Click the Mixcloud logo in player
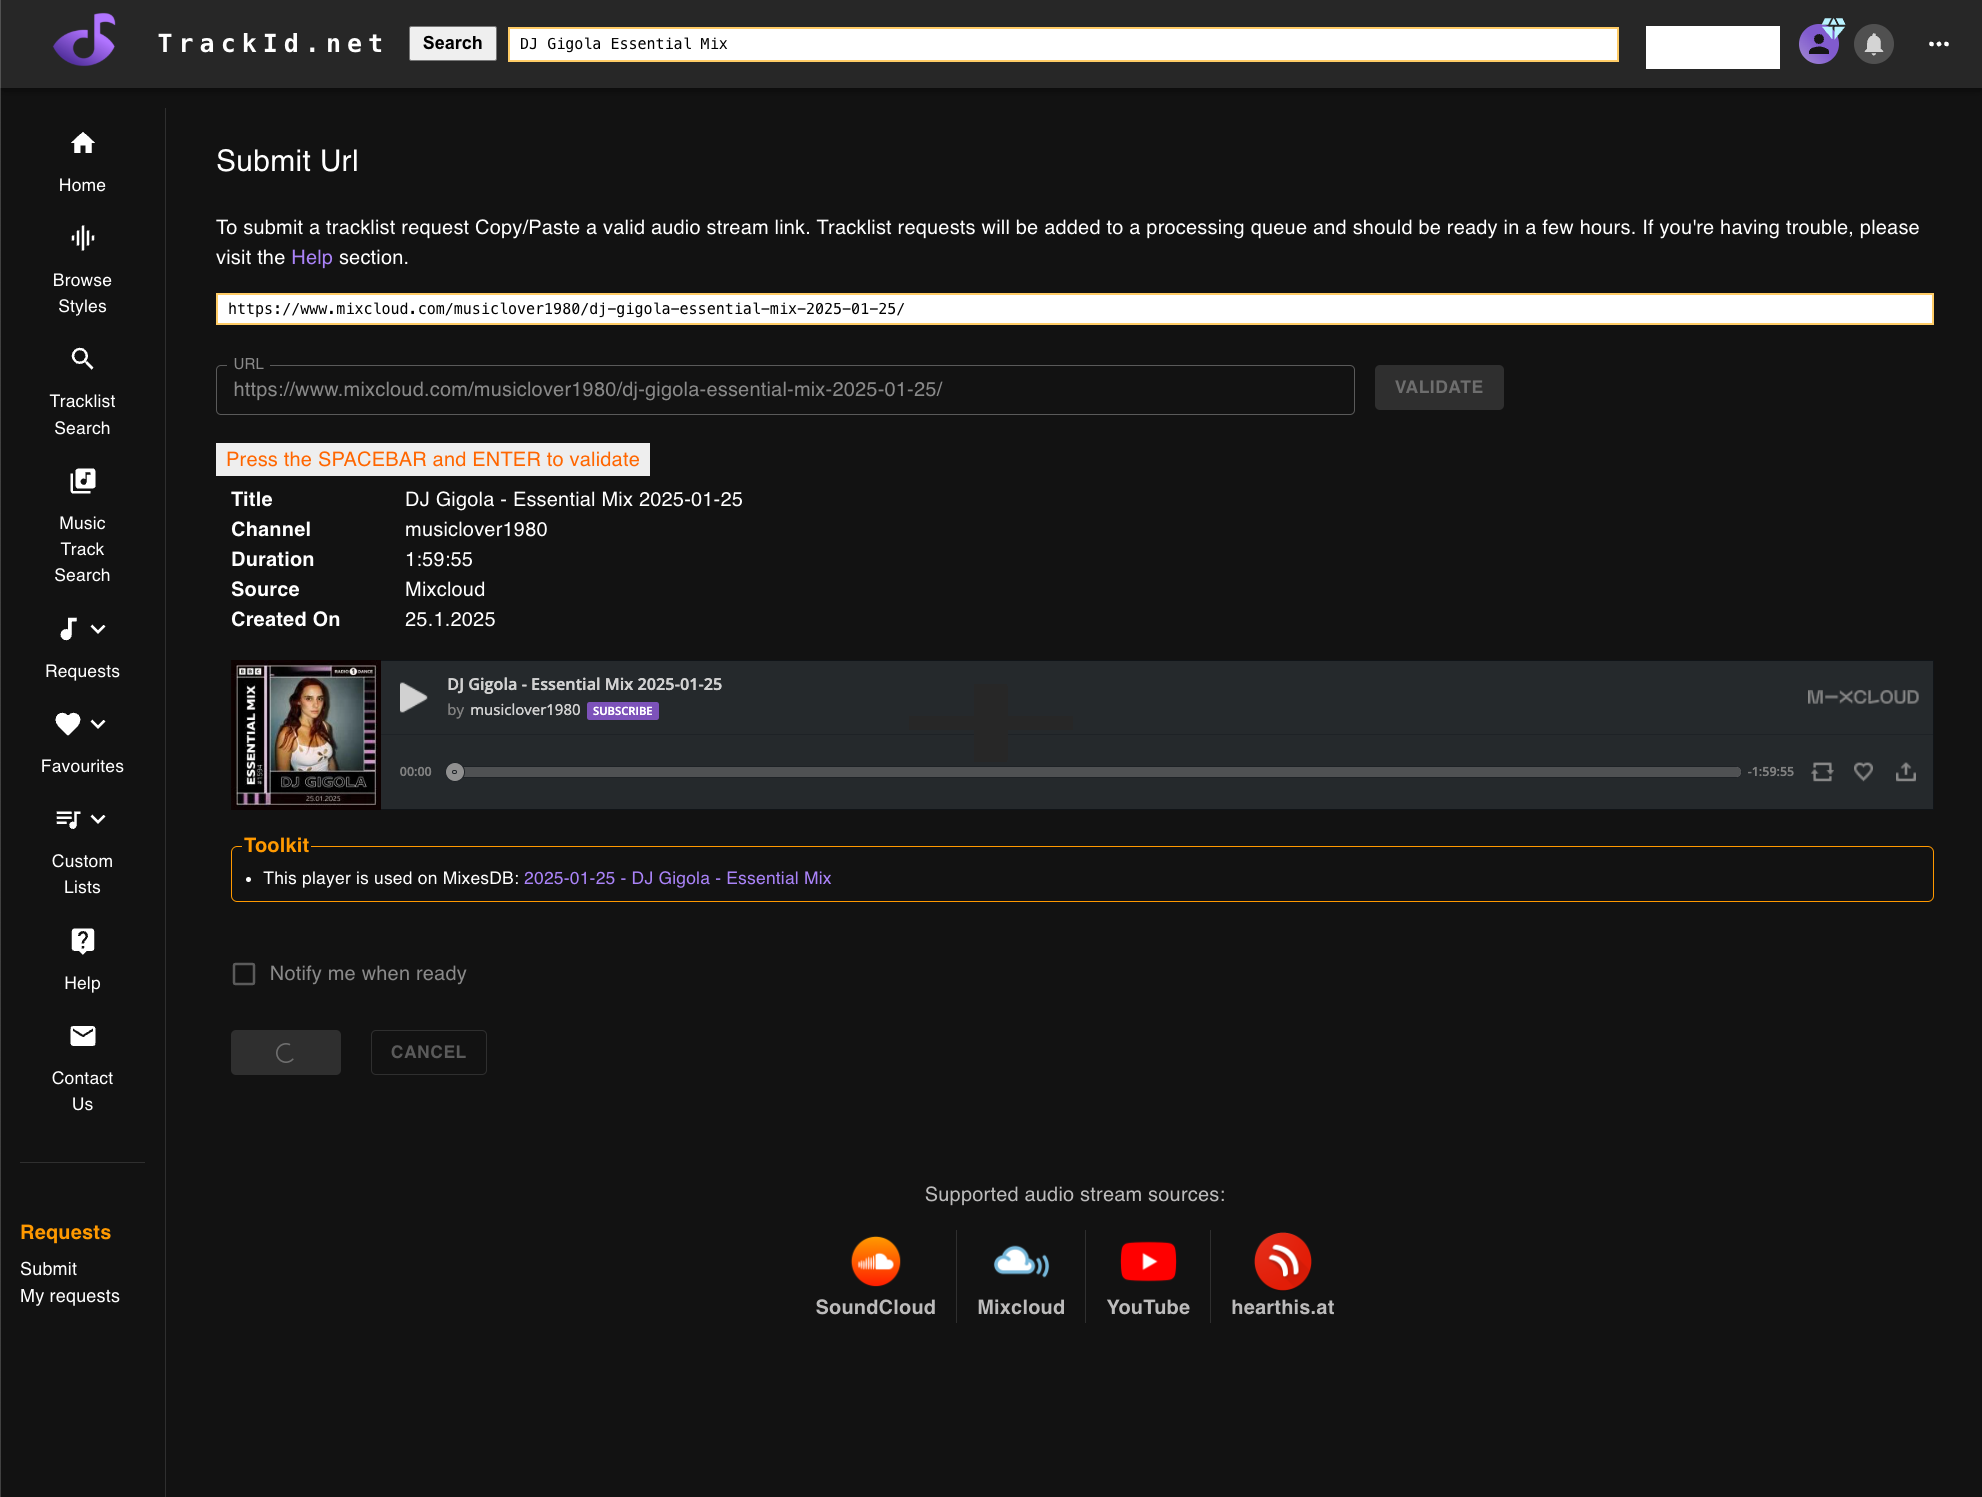1982x1497 pixels. (x=1862, y=697)
